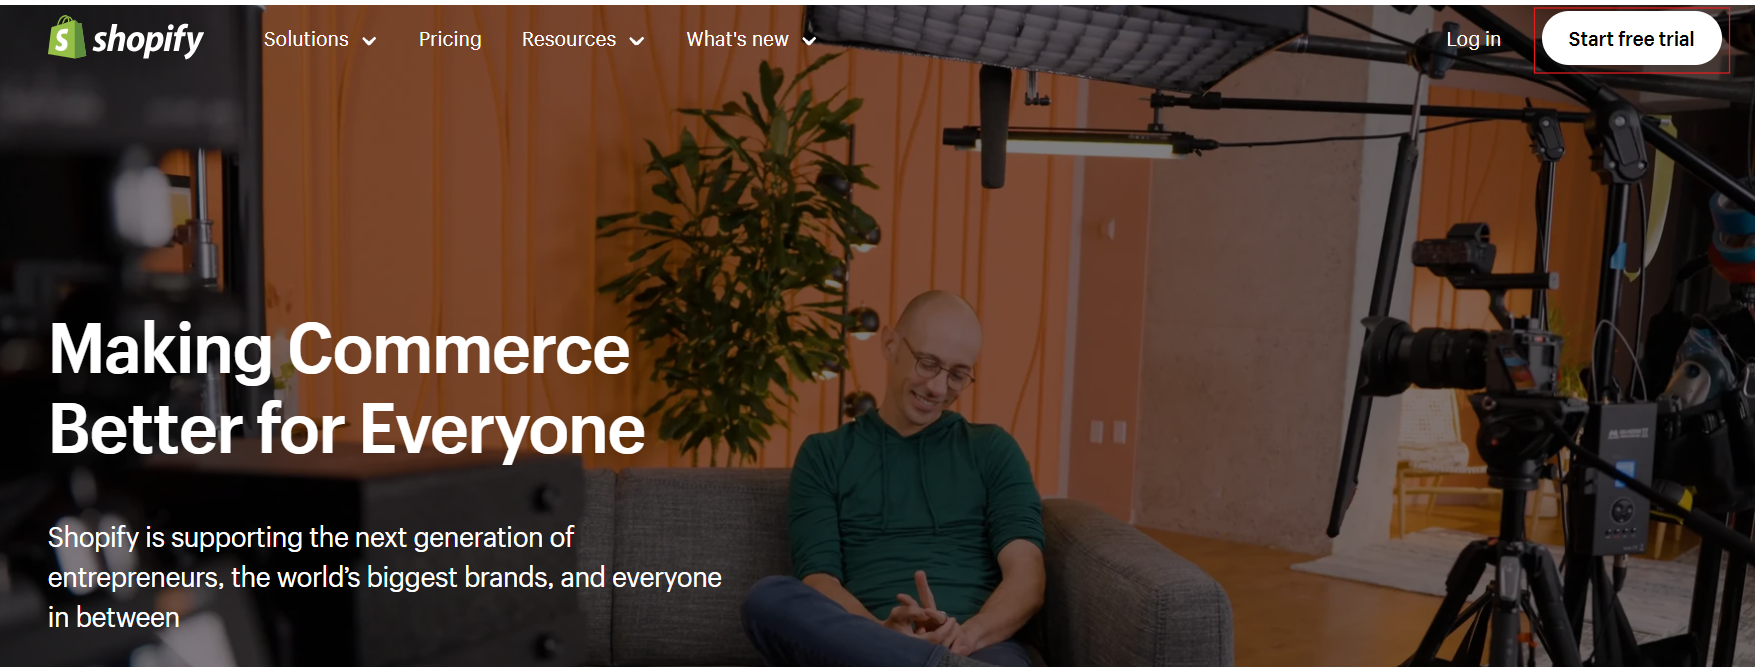Open the Solutions menu
This screenshot has height=667, width=1755.
click(306, 39)
